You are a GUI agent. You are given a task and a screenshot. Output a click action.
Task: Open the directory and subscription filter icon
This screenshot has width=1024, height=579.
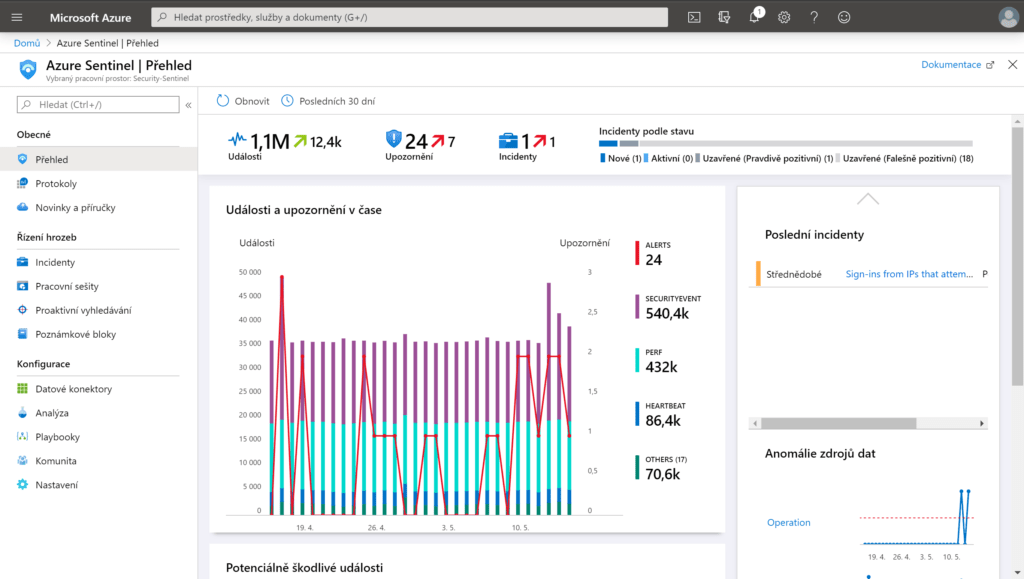pyautogui.click(x=724, y=18)
